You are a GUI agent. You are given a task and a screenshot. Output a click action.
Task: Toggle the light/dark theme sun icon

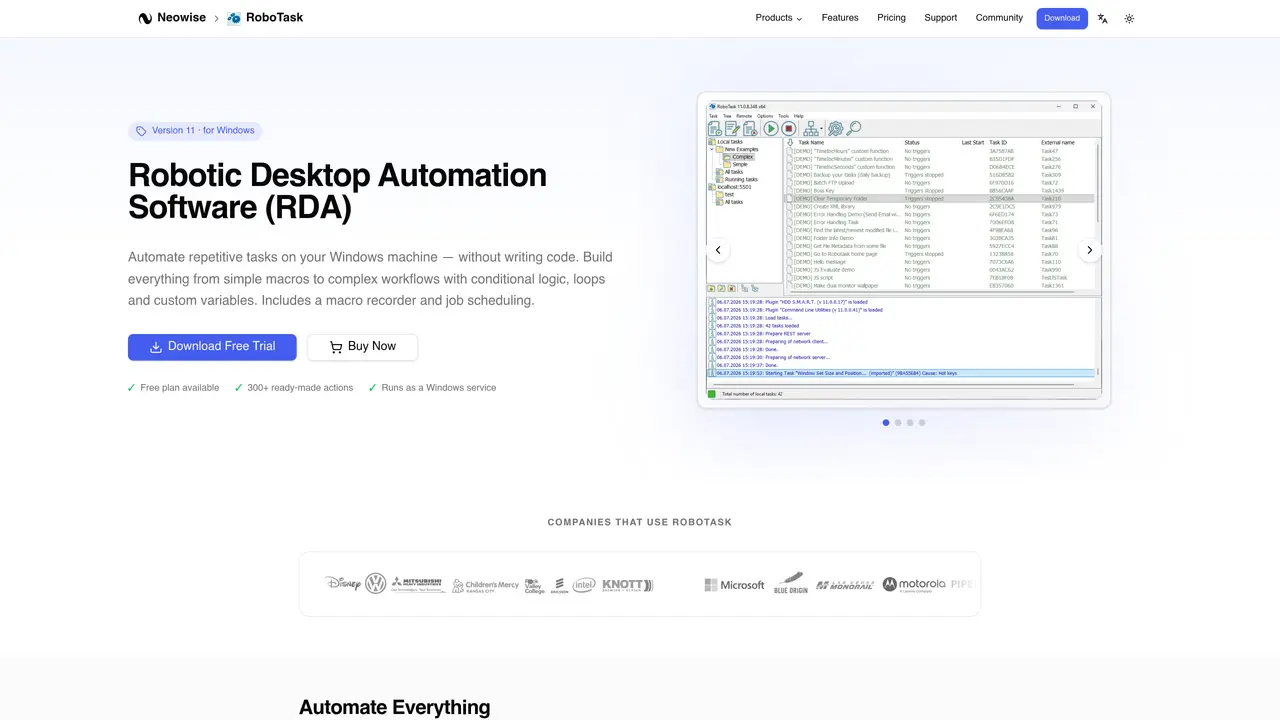pos(1129,18)
